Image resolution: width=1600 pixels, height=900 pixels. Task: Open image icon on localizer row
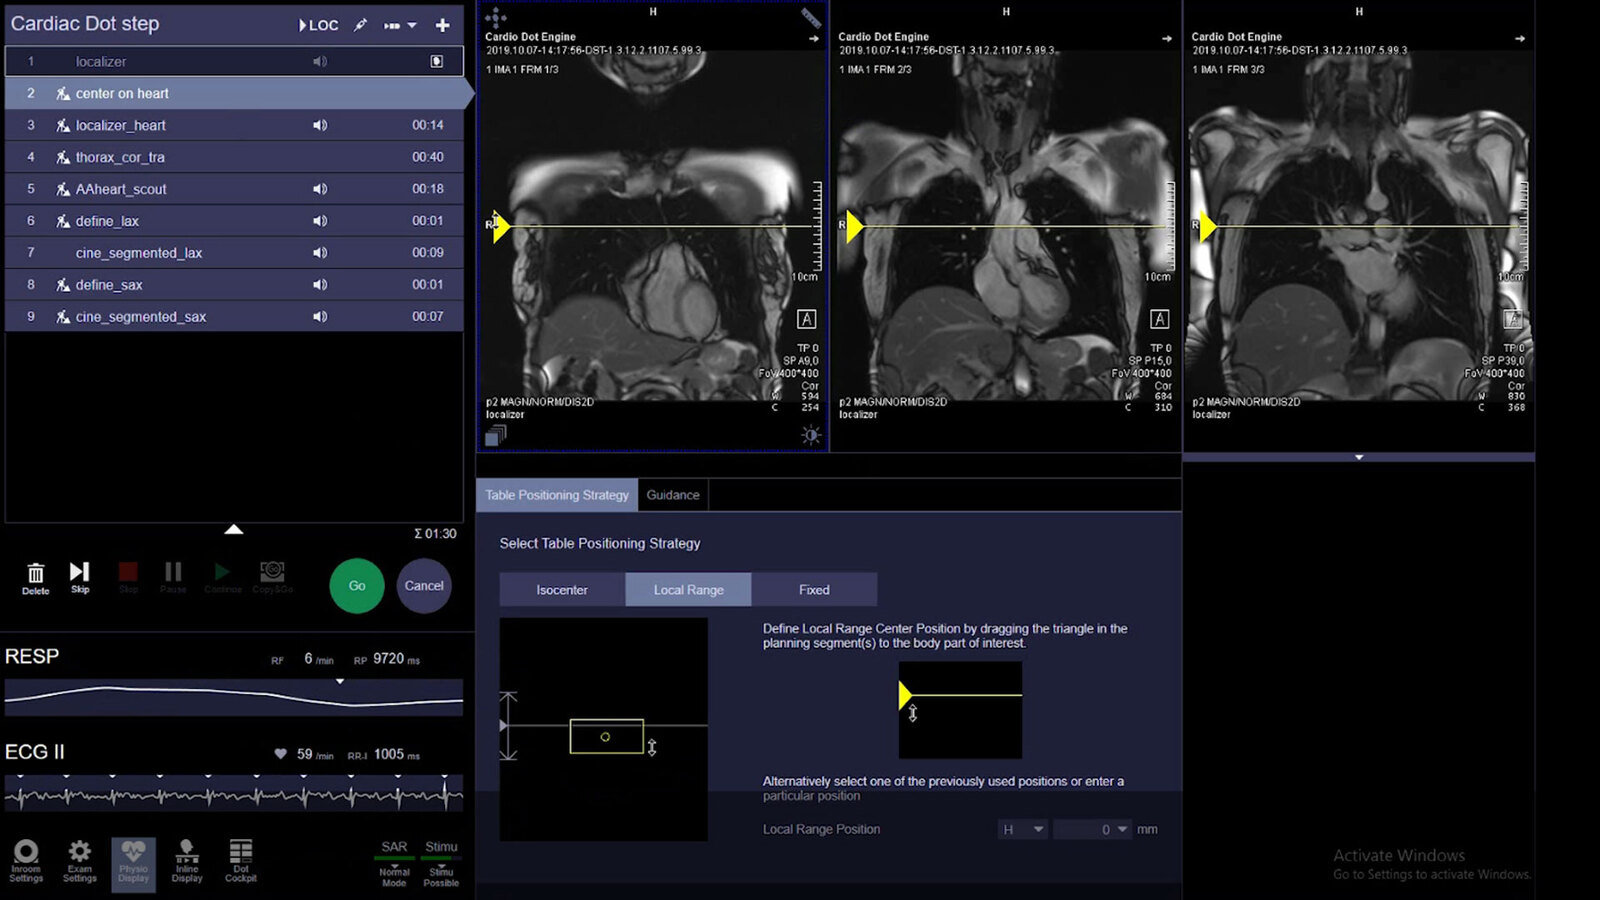[x=437, y=61]
